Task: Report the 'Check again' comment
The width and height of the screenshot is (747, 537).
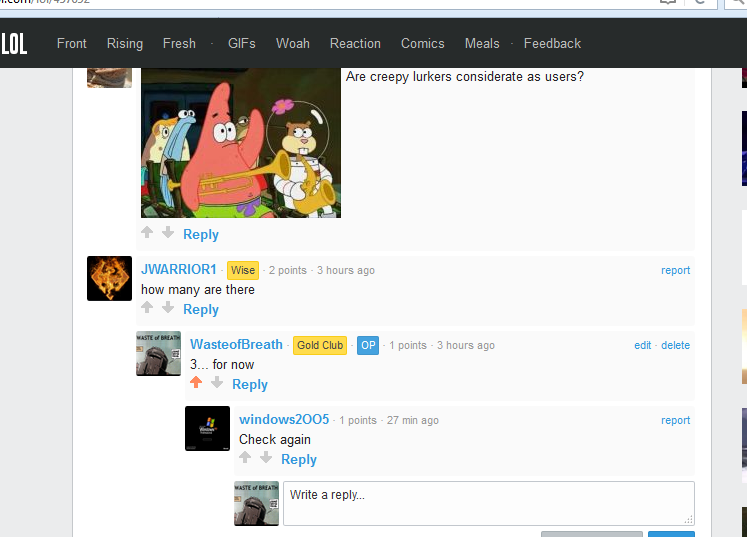Action: pos(675,420)
